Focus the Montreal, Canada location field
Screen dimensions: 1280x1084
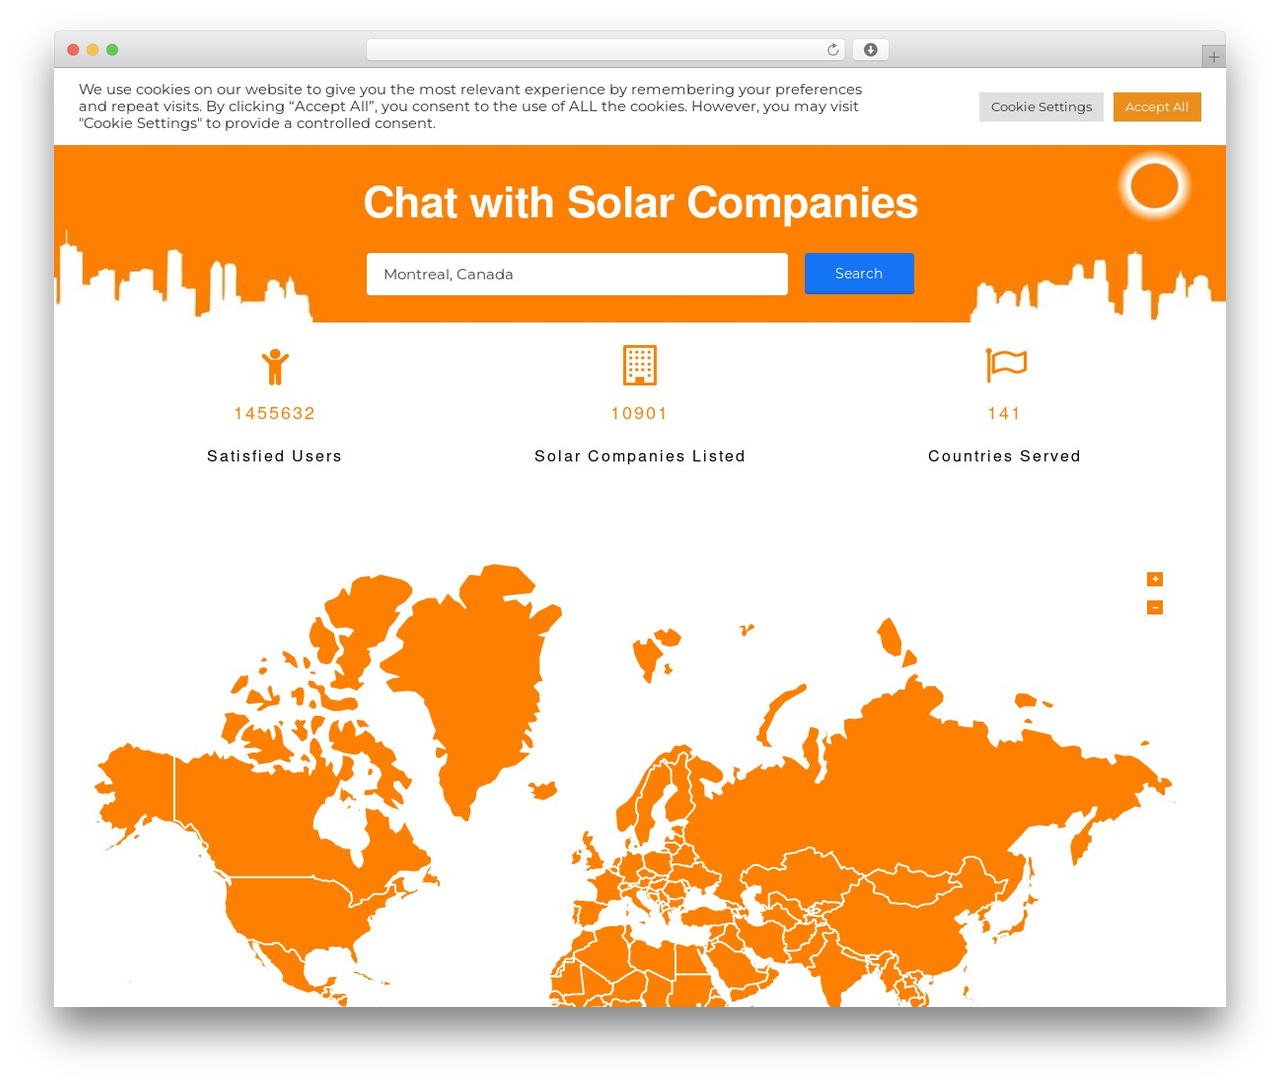(577, 274)
